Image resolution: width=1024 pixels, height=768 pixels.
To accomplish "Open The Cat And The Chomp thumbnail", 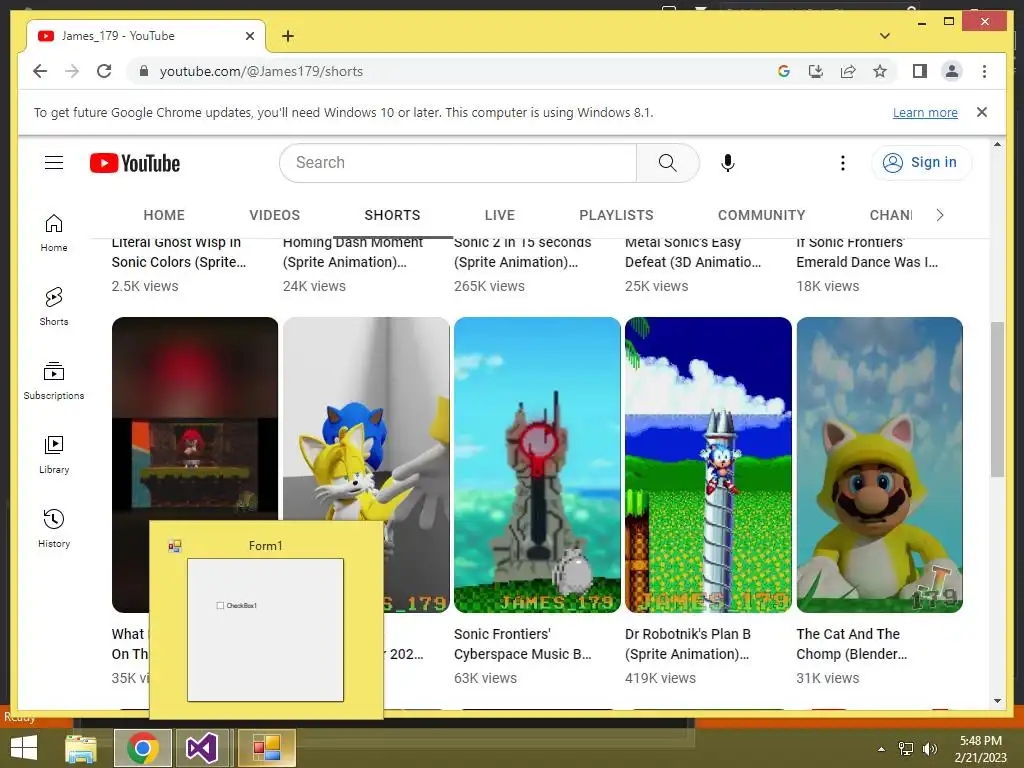I will (879, 465).
